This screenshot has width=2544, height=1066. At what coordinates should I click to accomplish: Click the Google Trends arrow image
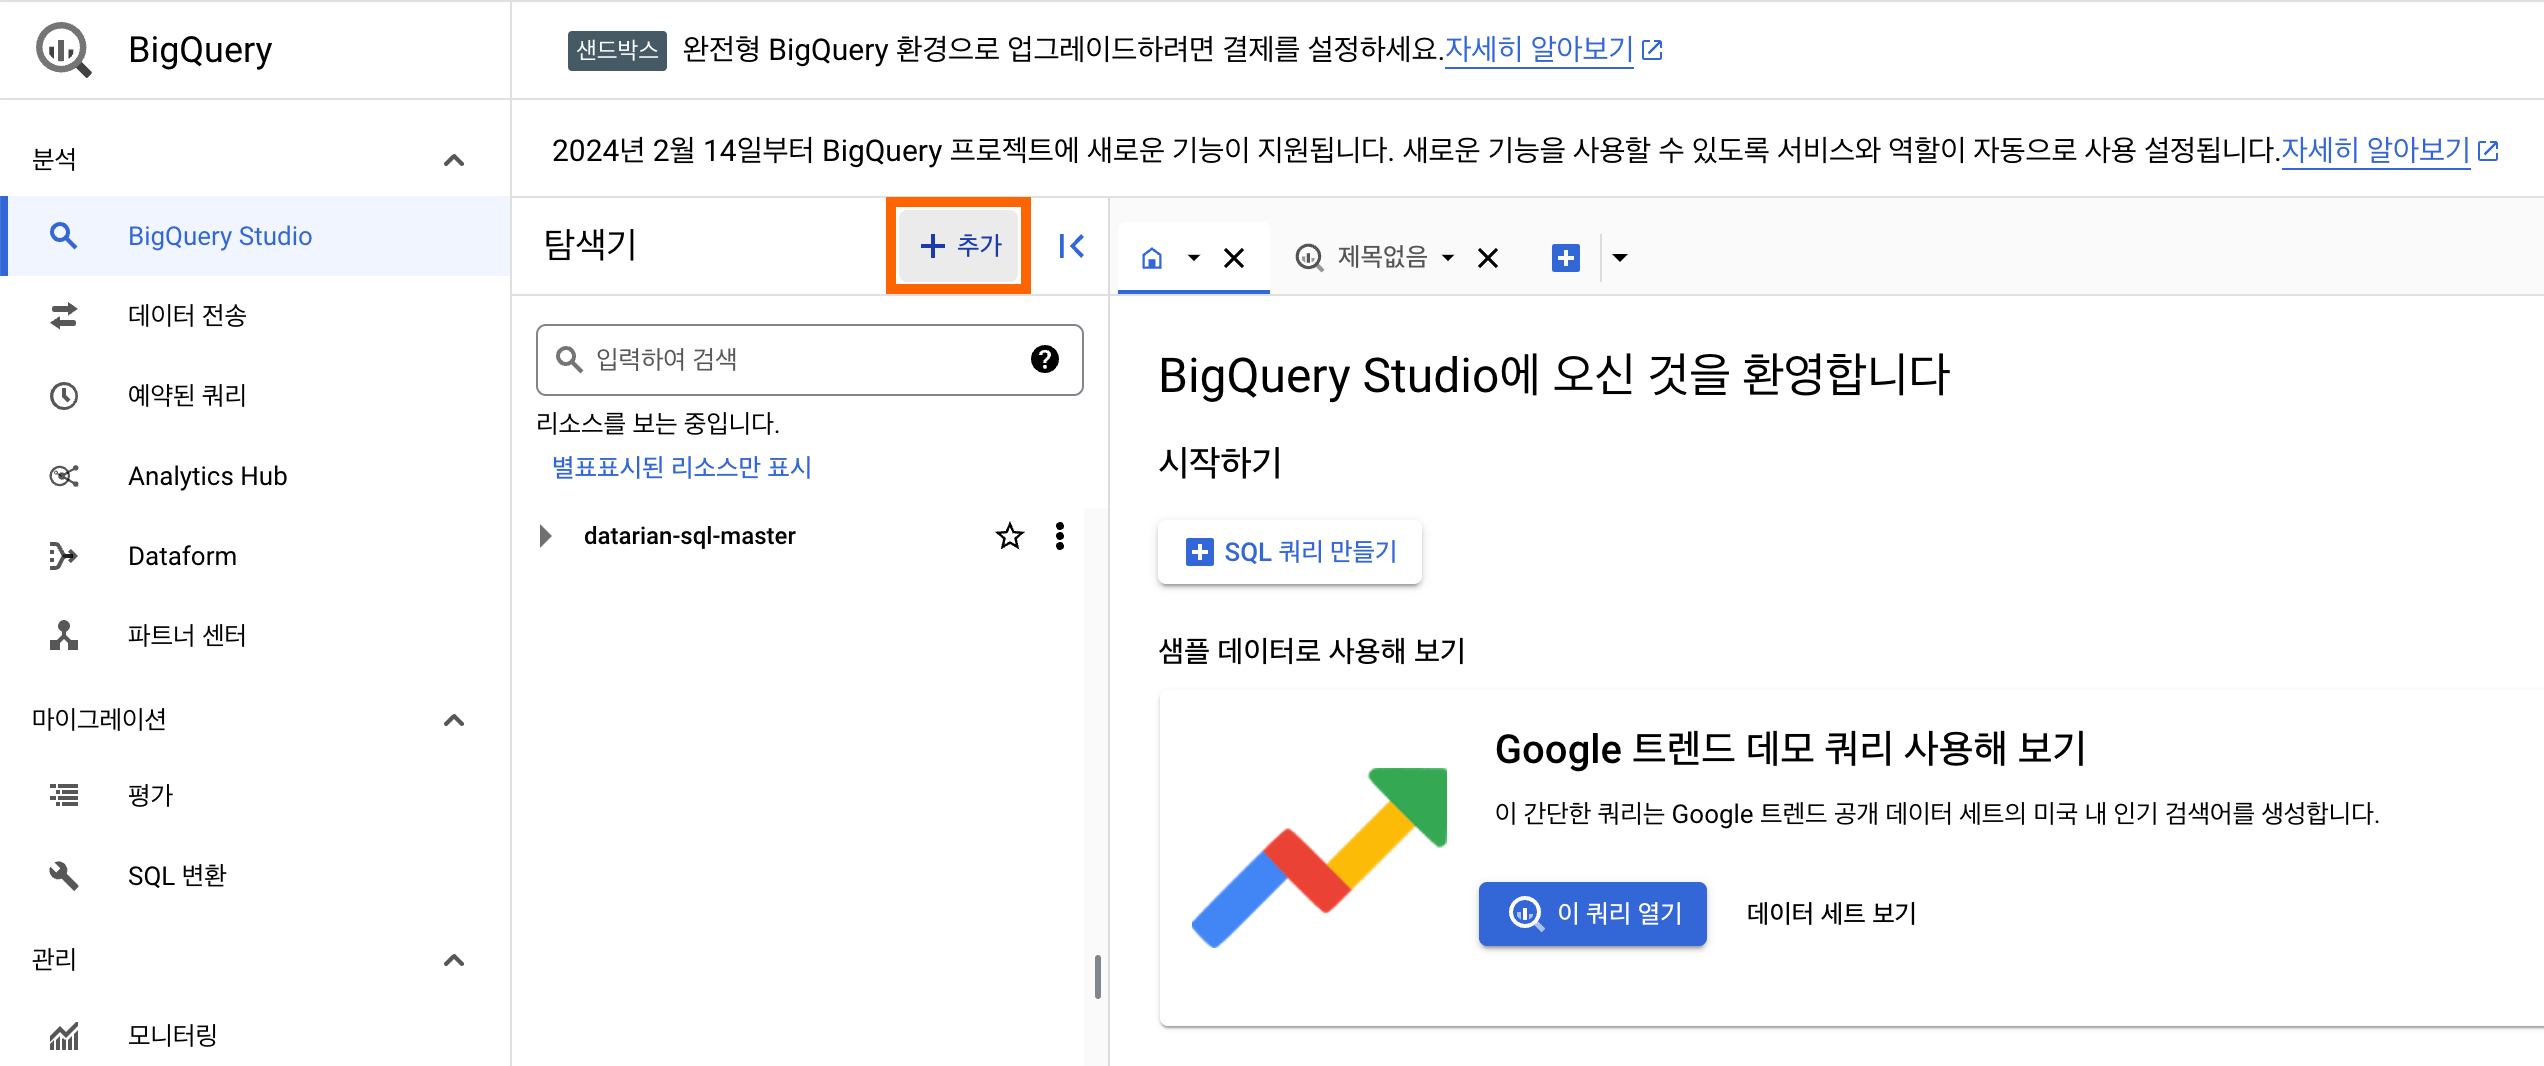1320,857
